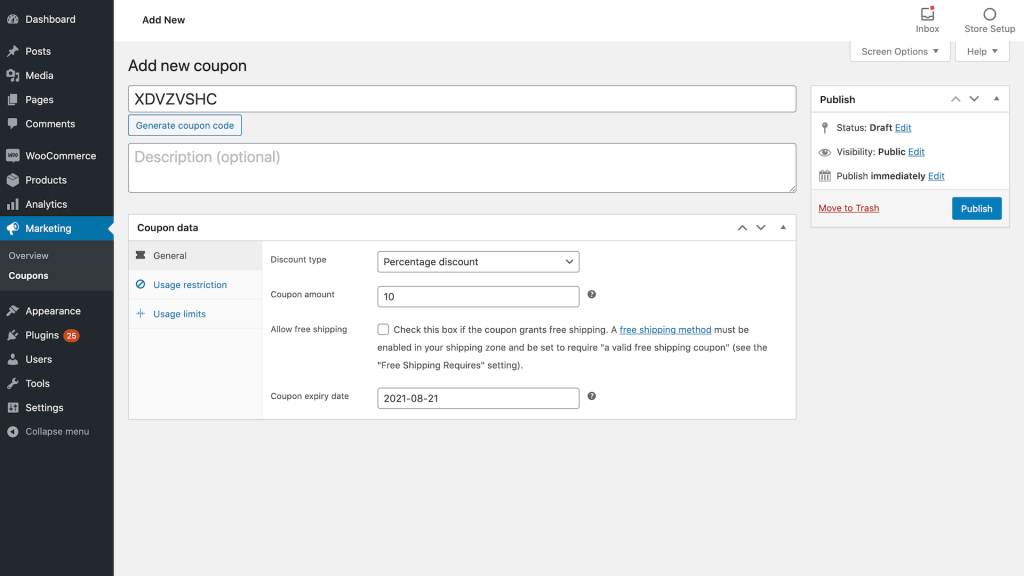Viewport: 1024px width, 576px height.
Task: Open the Discount type dropdown
Action: [x=479, y=262]
